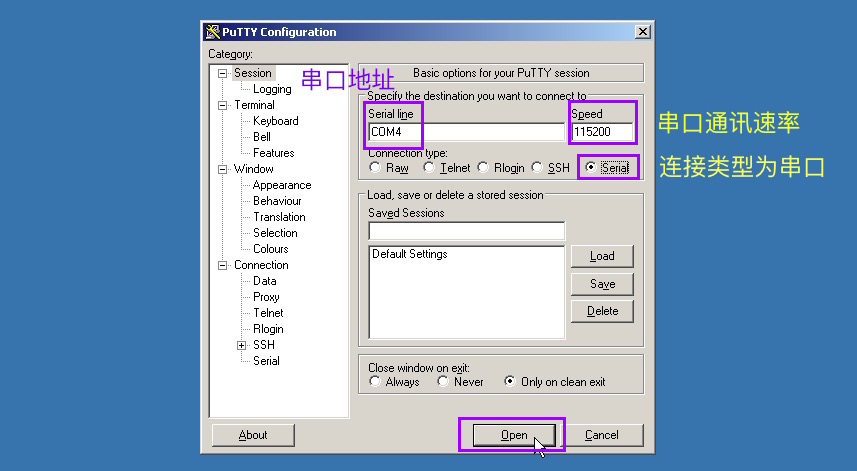This screenshot has width=857, height=471.
Task: Open Behaviour settings
Action: 277,201
